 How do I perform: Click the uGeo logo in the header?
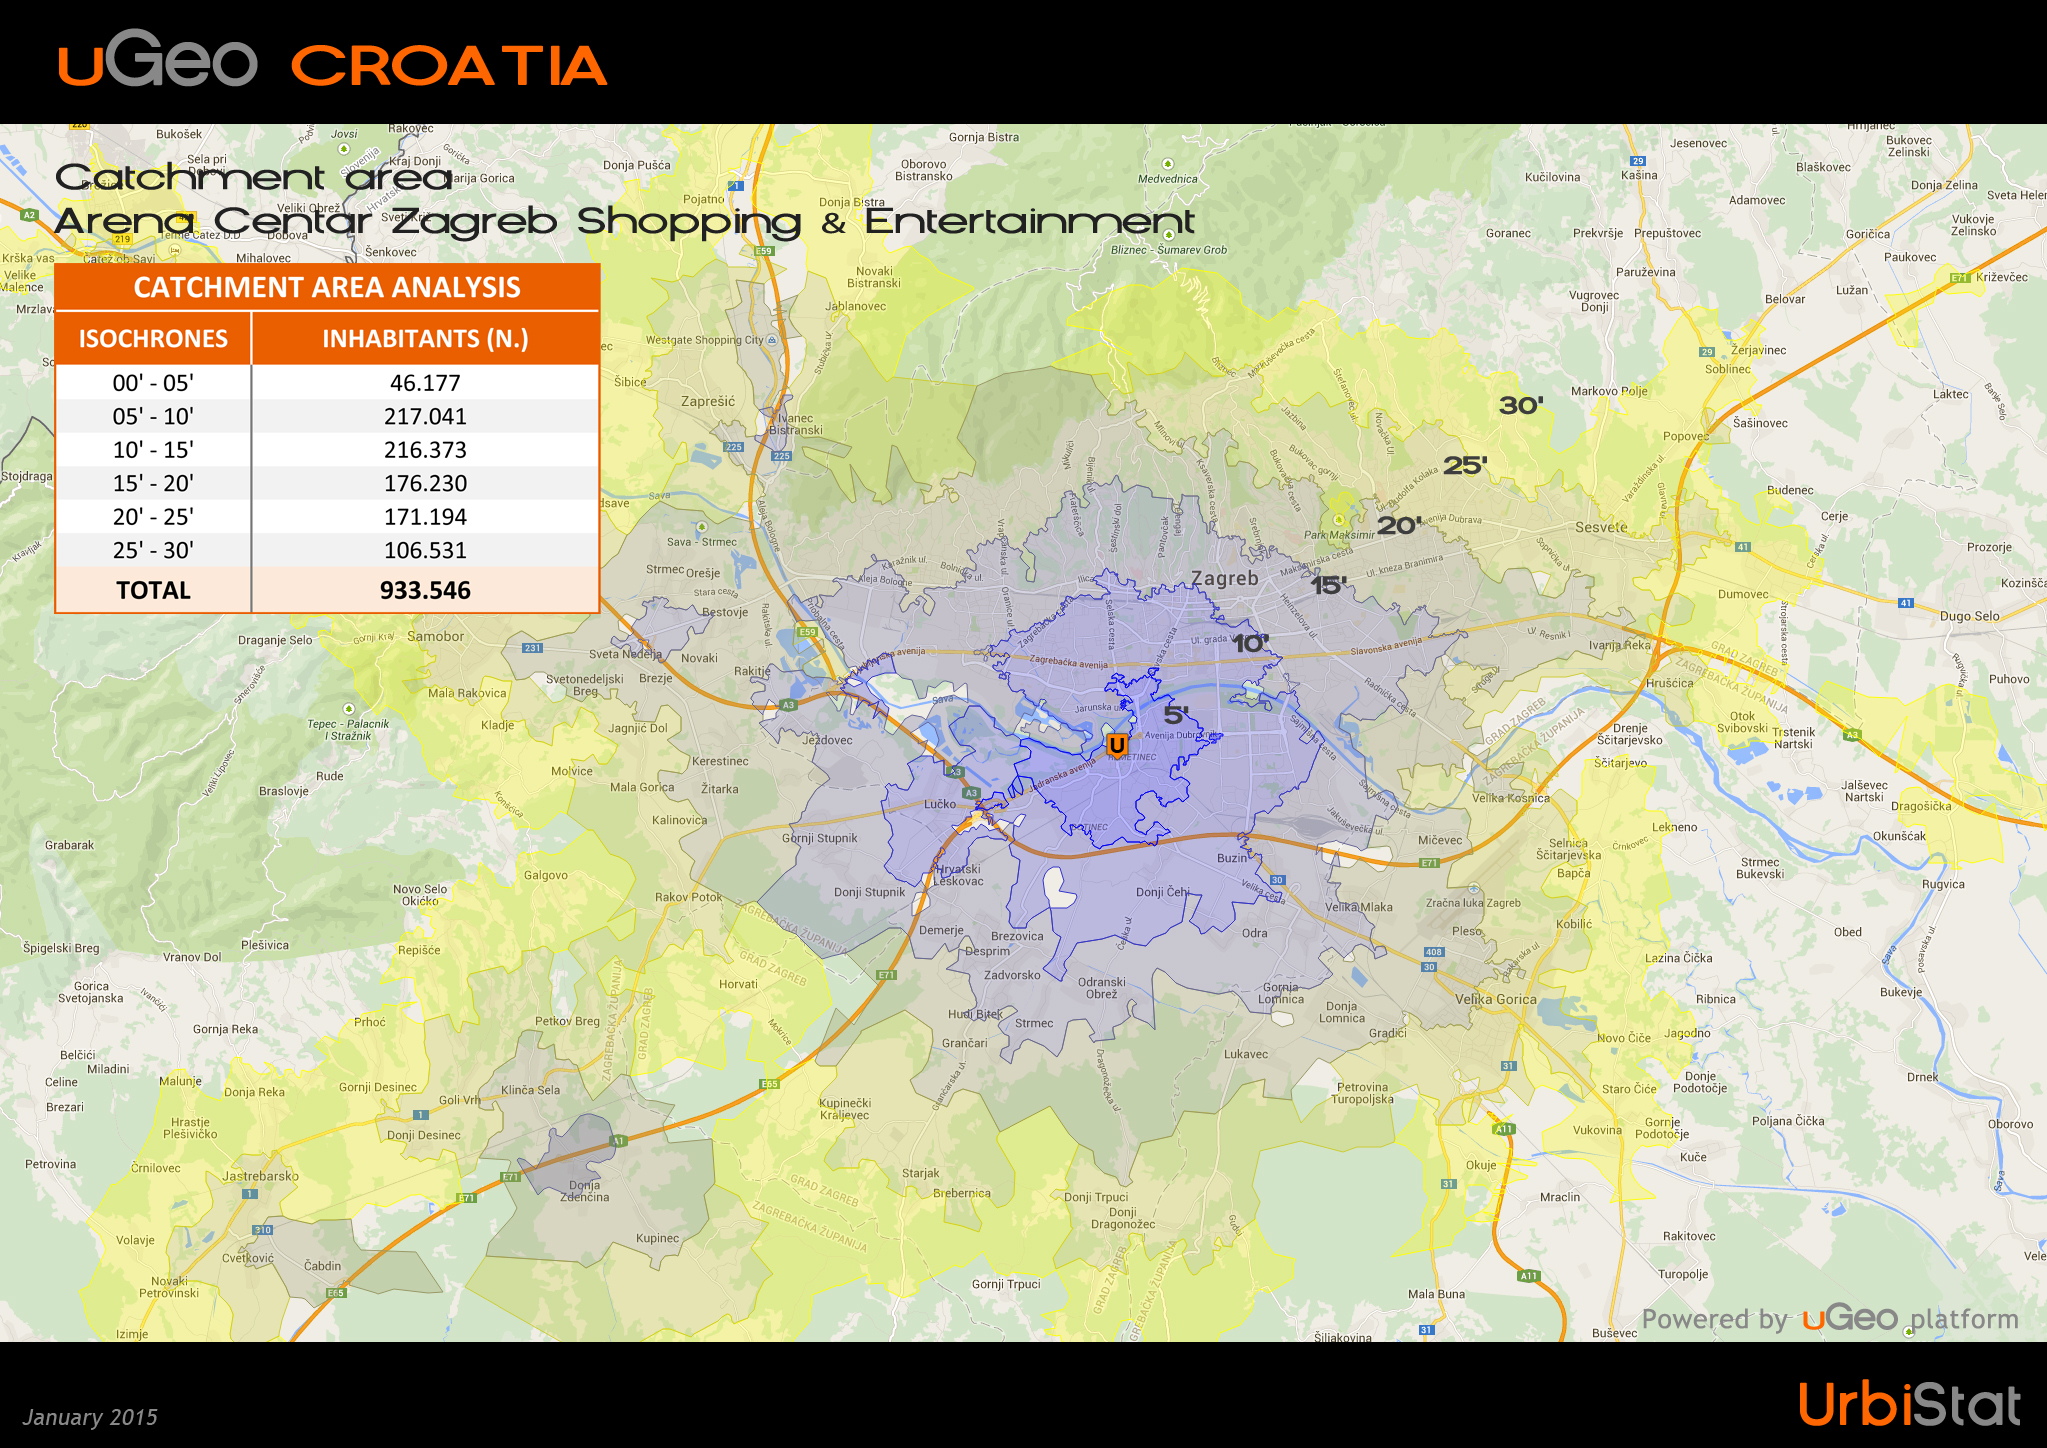click(x=157, y=60)
